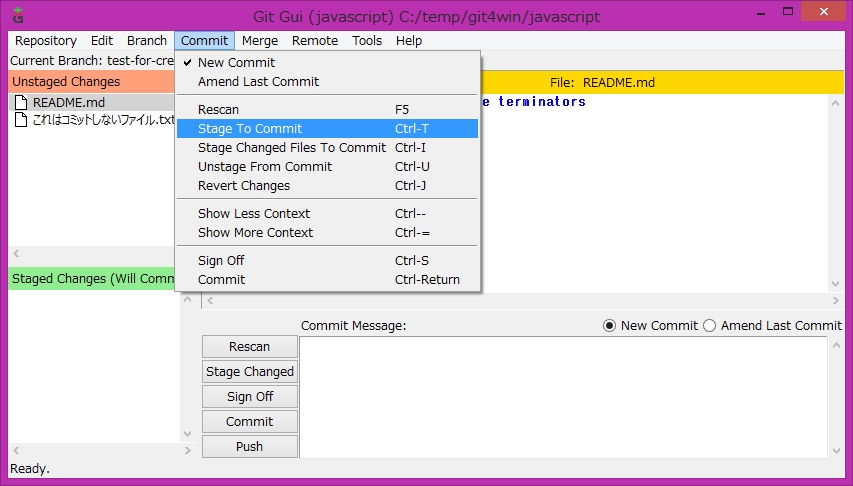Close the open Commit menu header

click(205, 41)
